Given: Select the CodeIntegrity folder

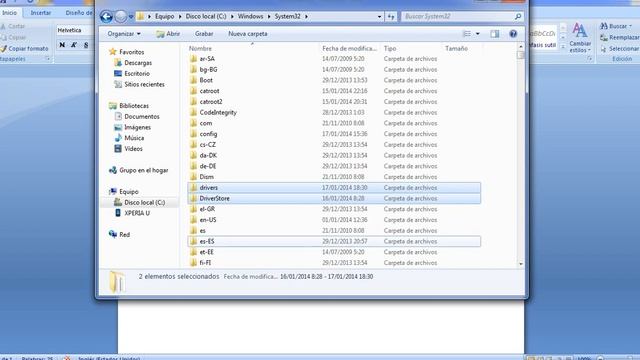Looking at the screenshot, I should point(334,112).
